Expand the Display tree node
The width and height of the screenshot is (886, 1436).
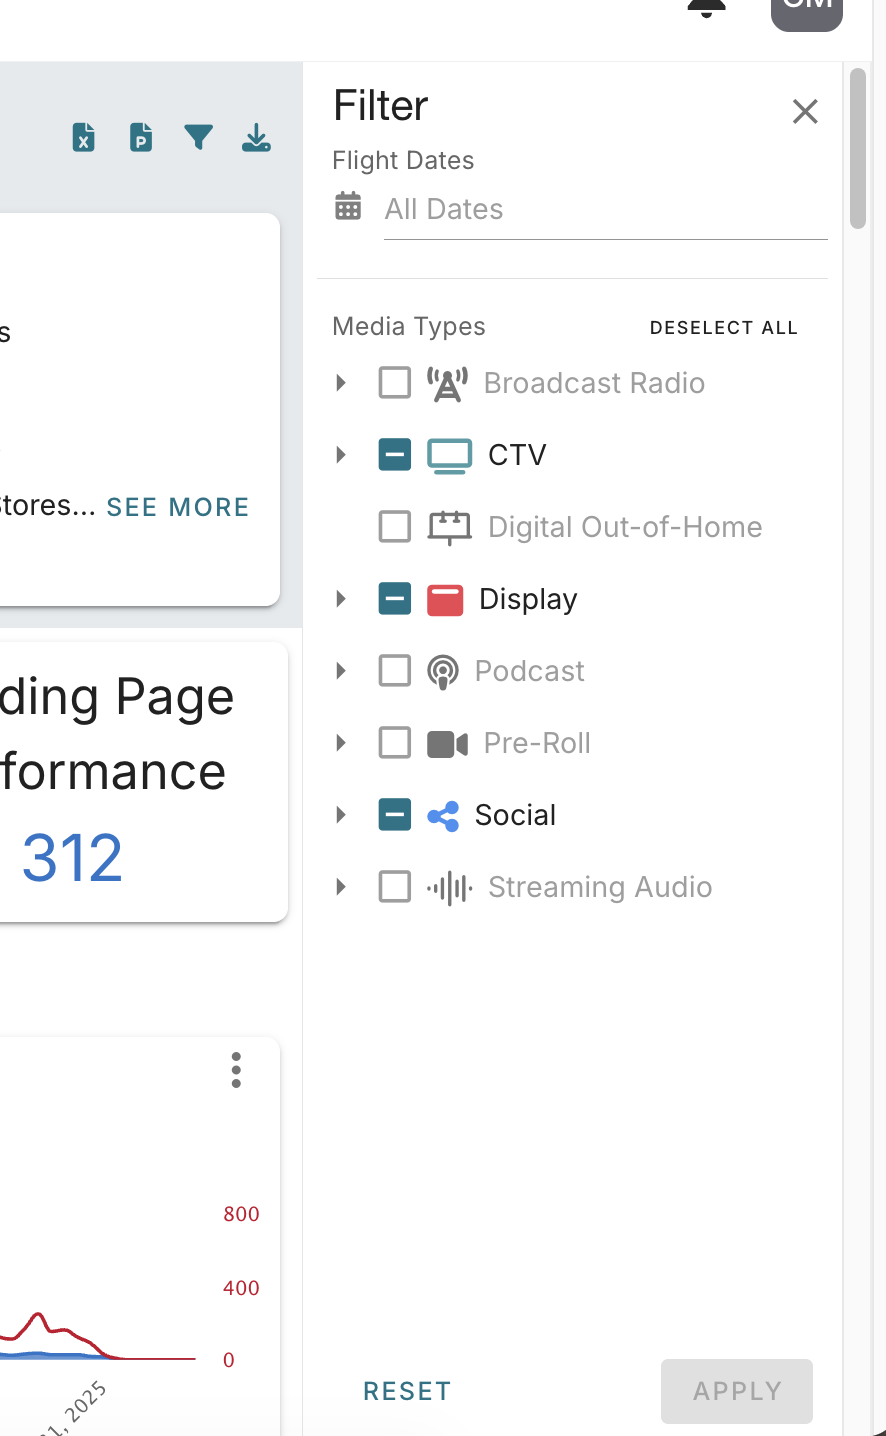pyautogui.click(x=341, y=598)
